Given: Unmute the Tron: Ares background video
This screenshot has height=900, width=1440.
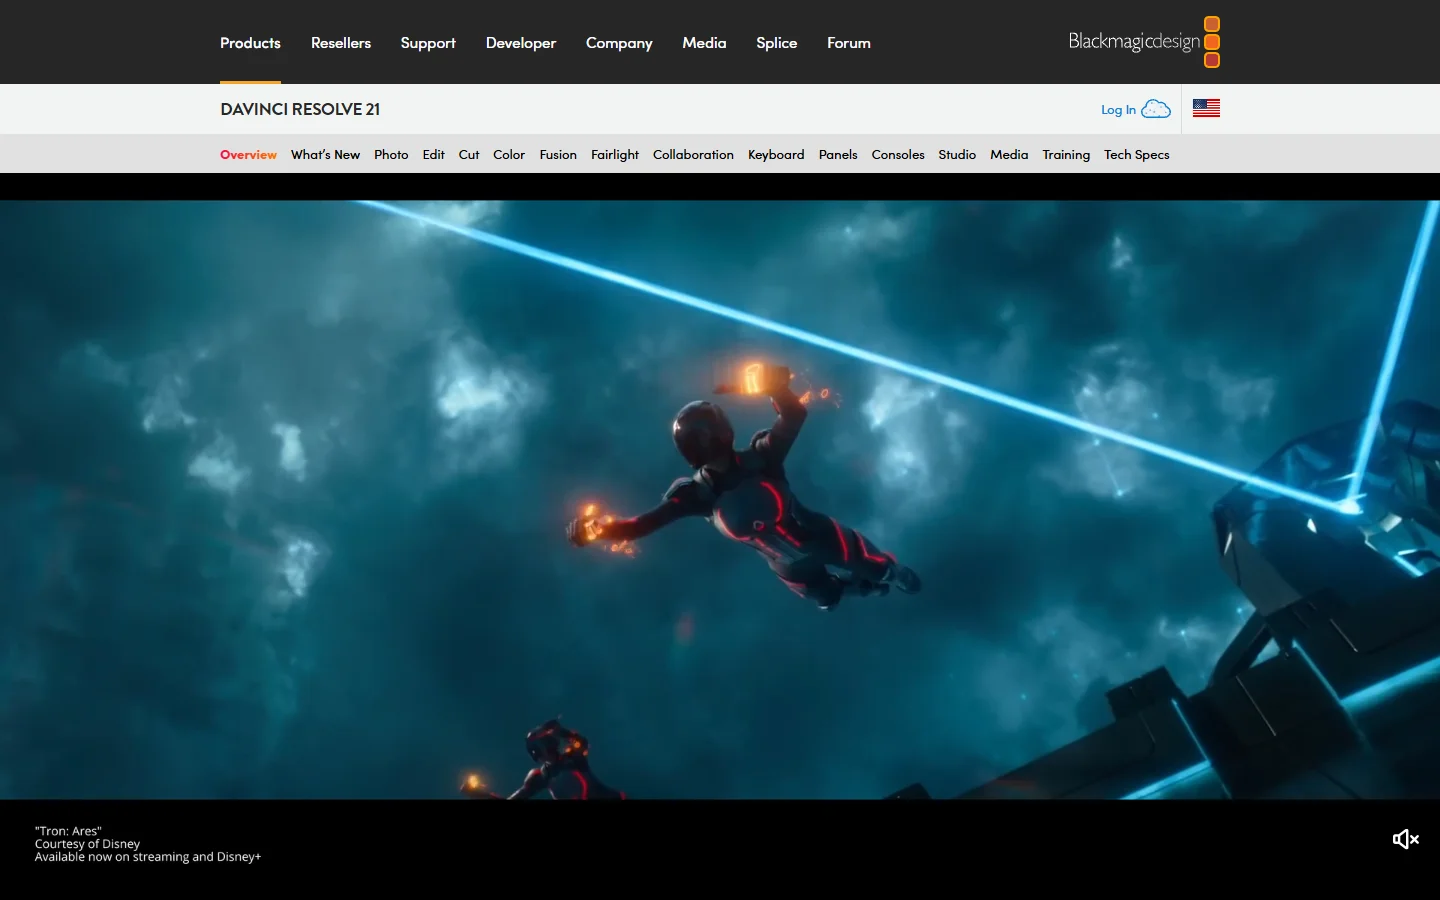Looking at the screenshot, I should 1405,839.
